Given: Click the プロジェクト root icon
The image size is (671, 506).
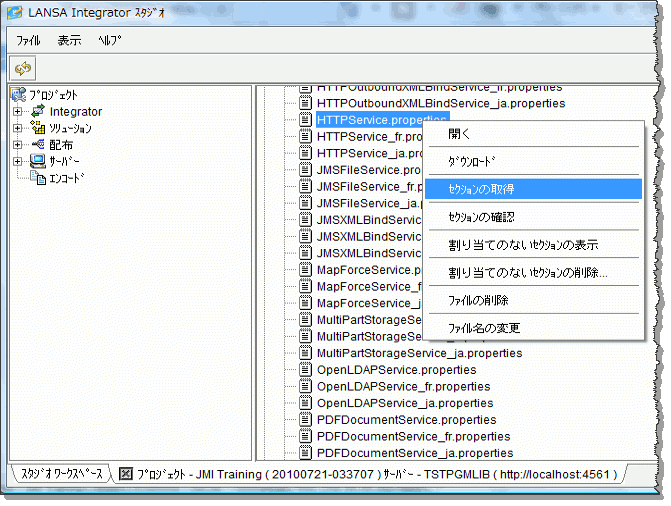Looking at the screenshot, I should [x=18, y=95].
